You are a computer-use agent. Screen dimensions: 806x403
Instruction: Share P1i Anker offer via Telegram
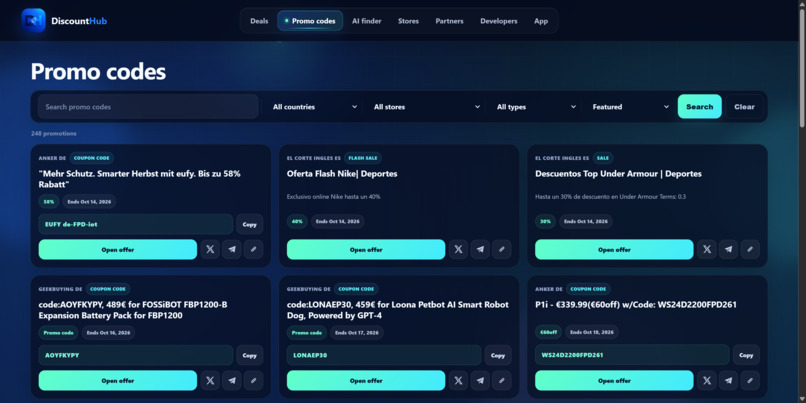pos(728,380)
